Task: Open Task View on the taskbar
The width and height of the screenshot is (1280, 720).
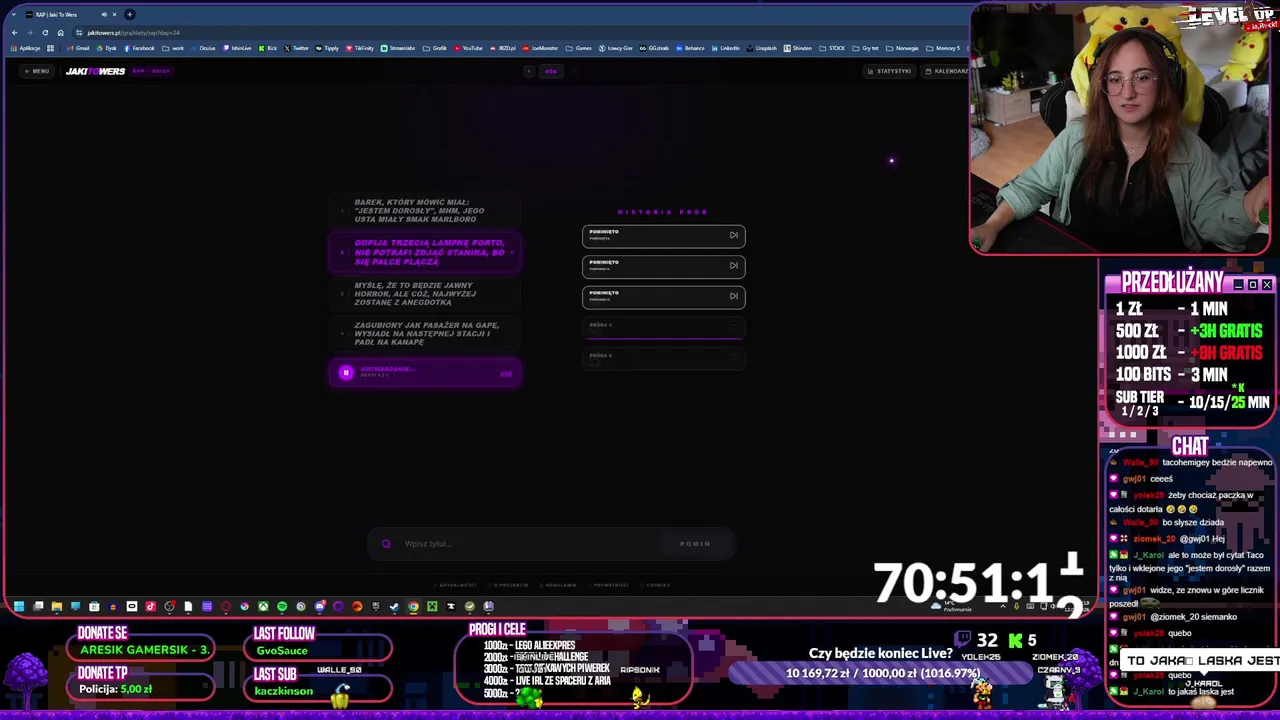Action: click(38, 606)
